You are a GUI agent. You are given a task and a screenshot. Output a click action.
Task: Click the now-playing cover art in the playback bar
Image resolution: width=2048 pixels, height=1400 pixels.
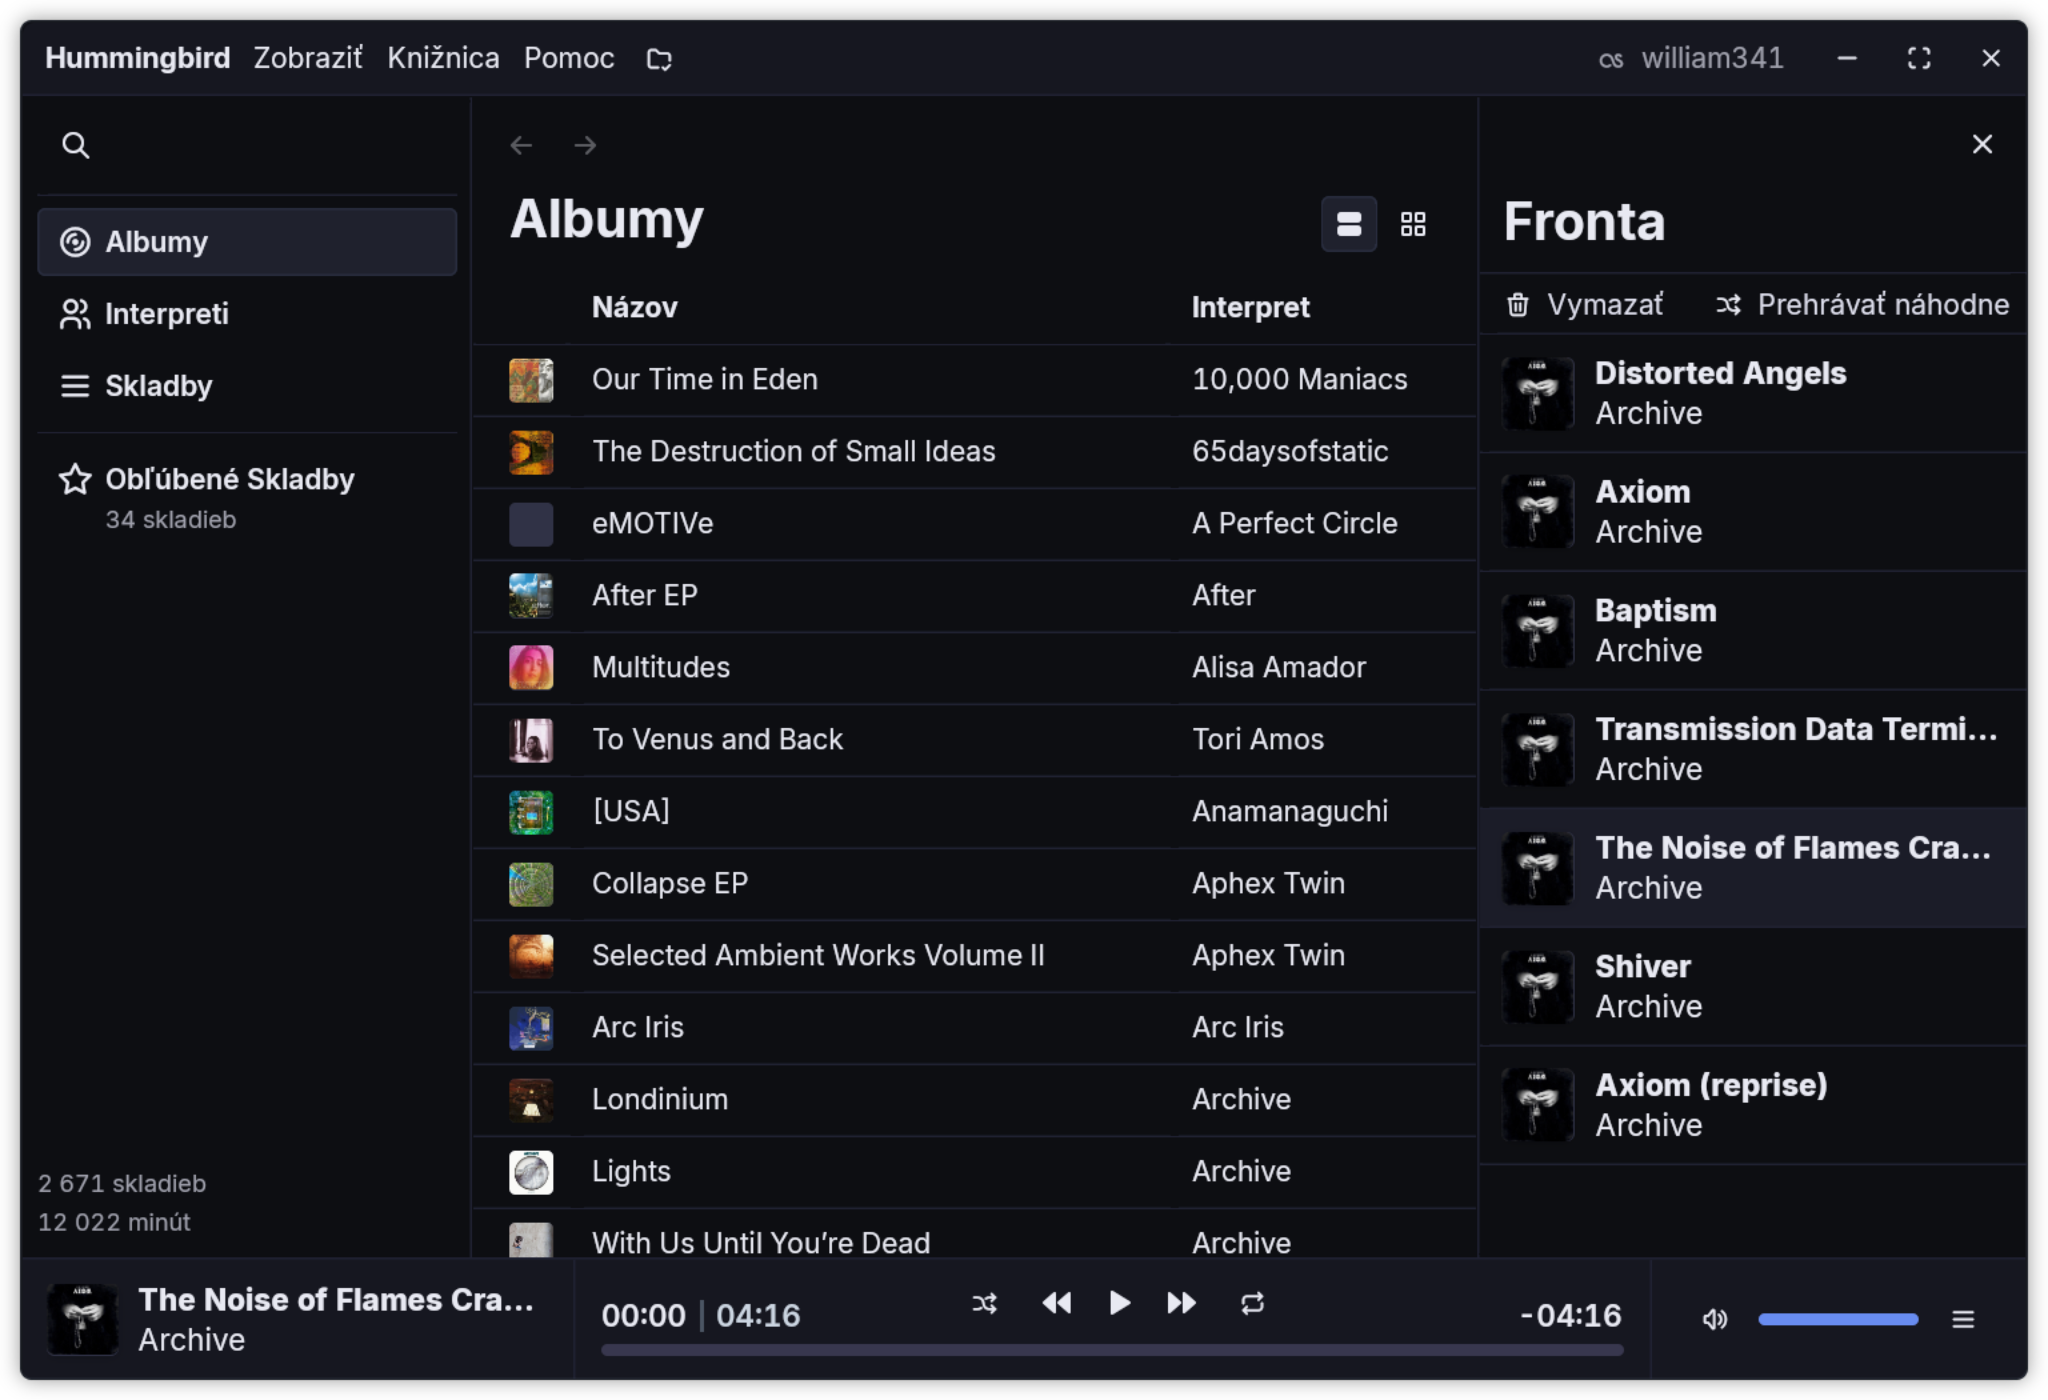tap(83, 1319)
